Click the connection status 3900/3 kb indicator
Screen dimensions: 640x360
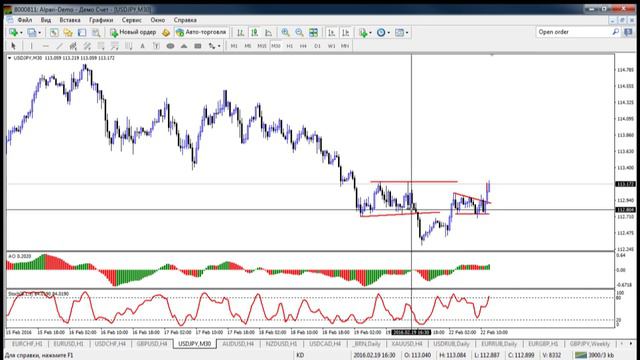click(594, 355)
